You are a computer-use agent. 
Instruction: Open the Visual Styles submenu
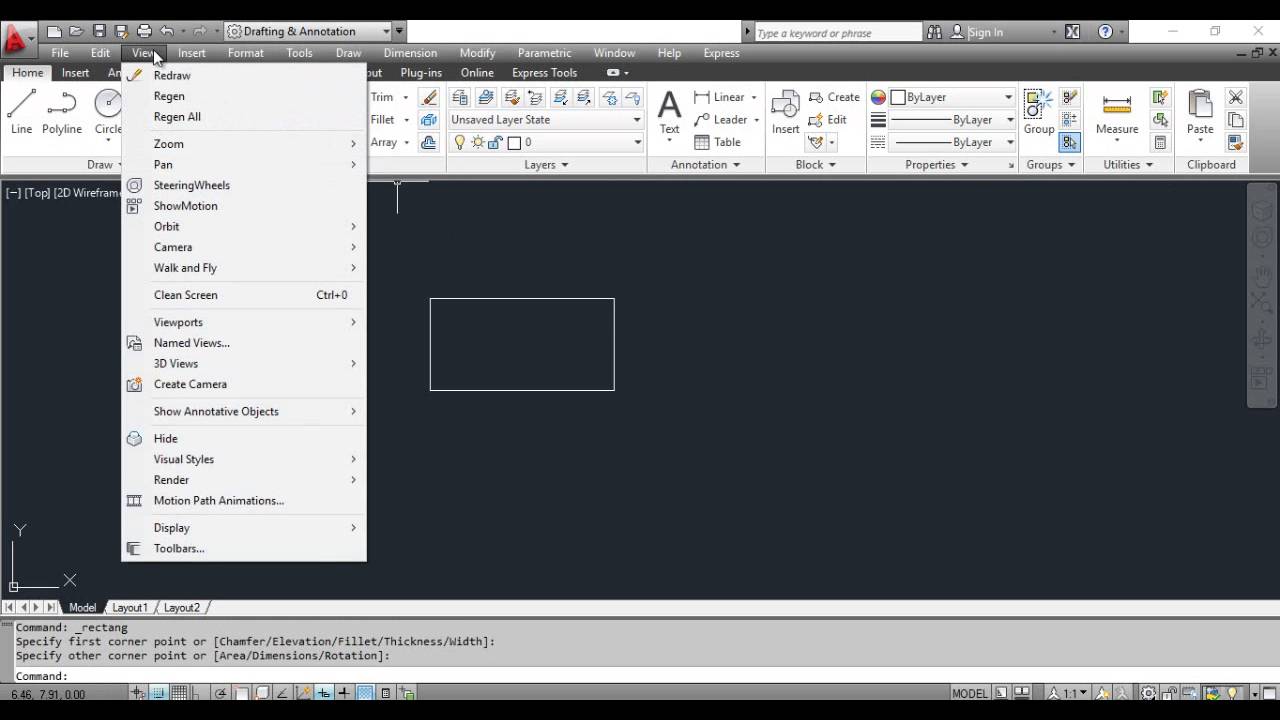(x=244, y=459)
